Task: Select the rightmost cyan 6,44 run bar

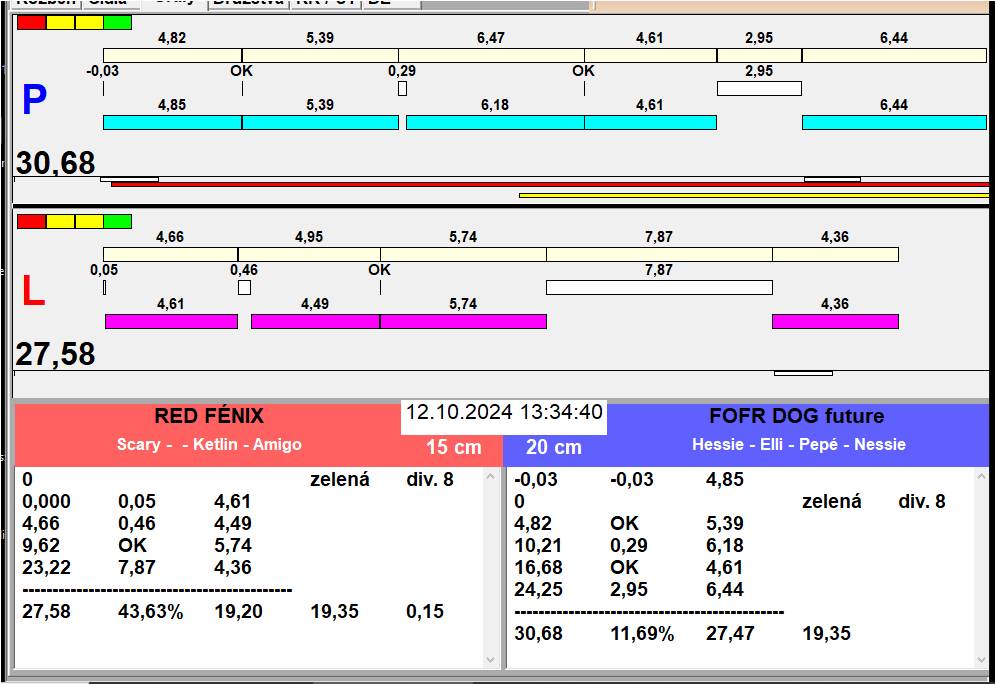Action: click(x=894, y=122)
